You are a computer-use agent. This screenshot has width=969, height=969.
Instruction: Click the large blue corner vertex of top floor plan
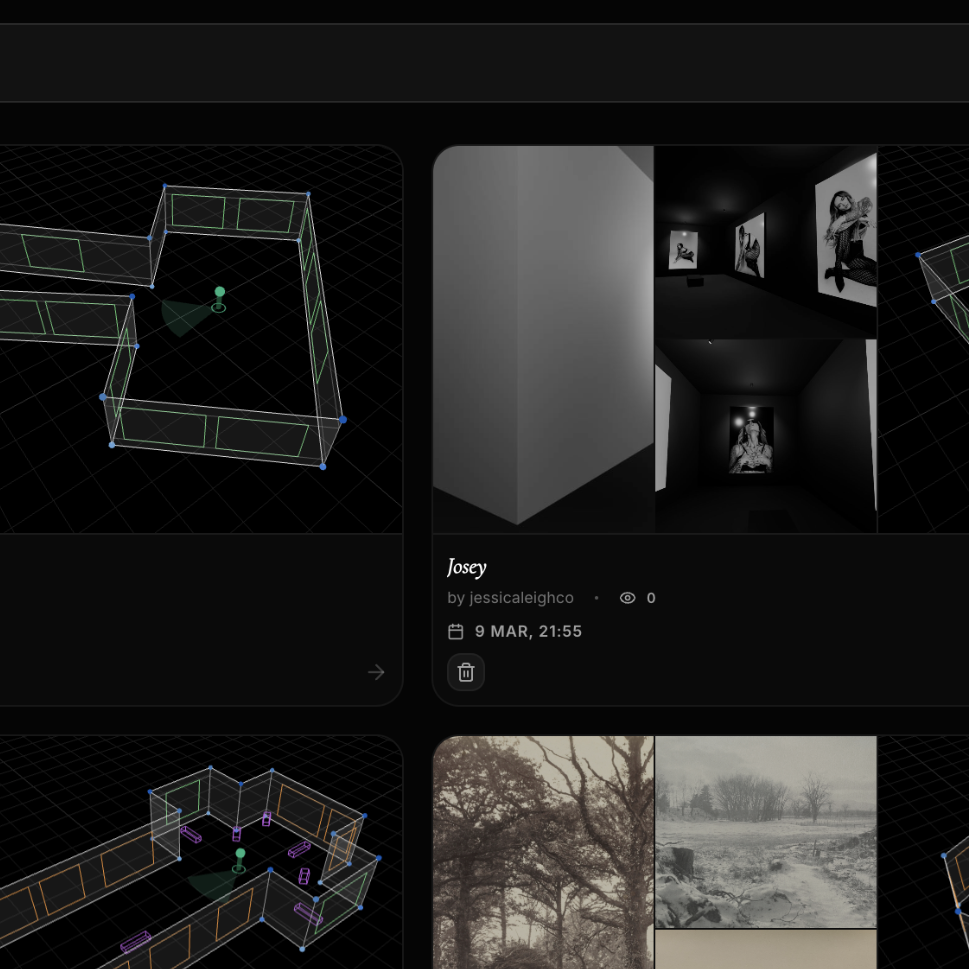point(343,420)
